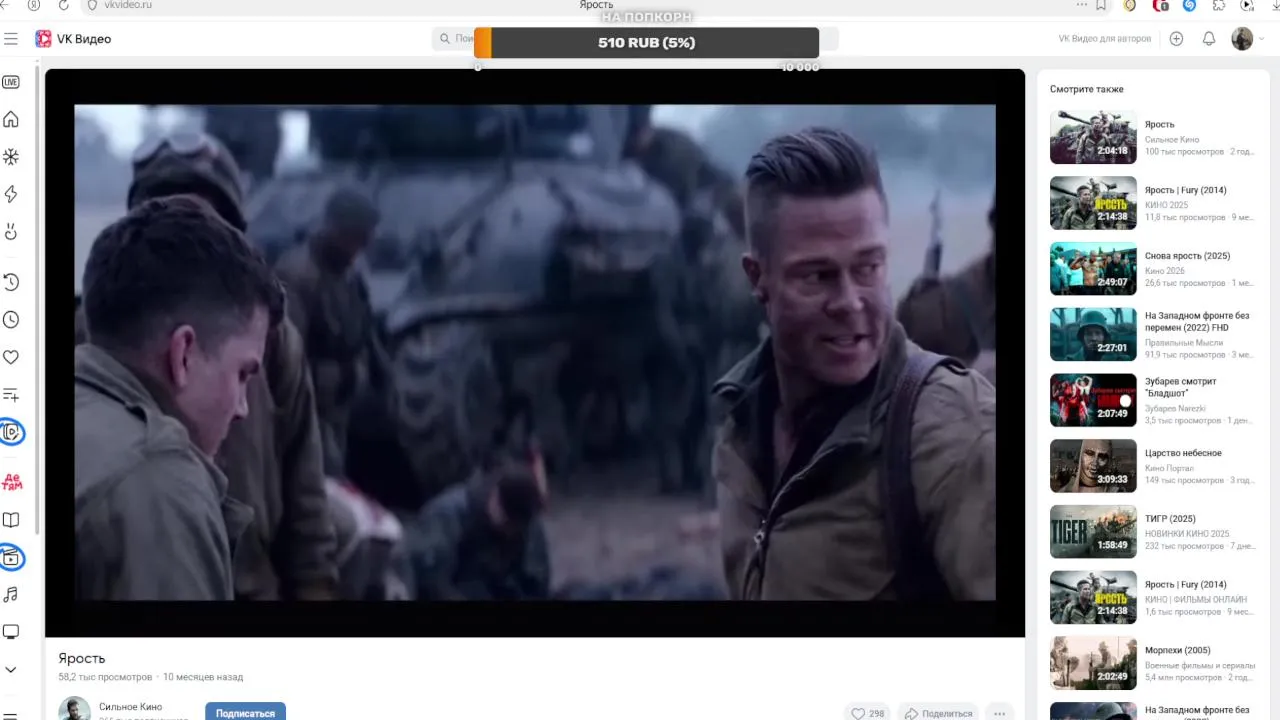Open the ТИГР (2025) thumbnail

pyautogui.click(x=1093, y=531)
